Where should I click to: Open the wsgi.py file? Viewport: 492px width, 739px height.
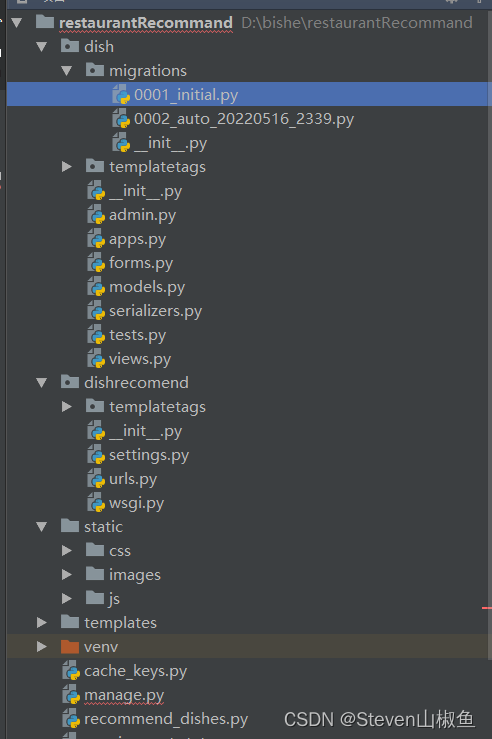click(136, 503)
